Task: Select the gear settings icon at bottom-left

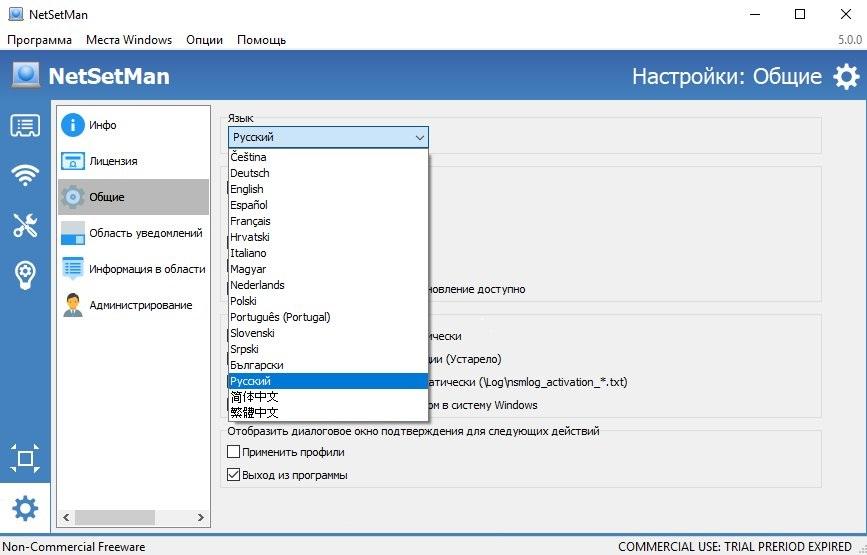Action: pos(25,509)
